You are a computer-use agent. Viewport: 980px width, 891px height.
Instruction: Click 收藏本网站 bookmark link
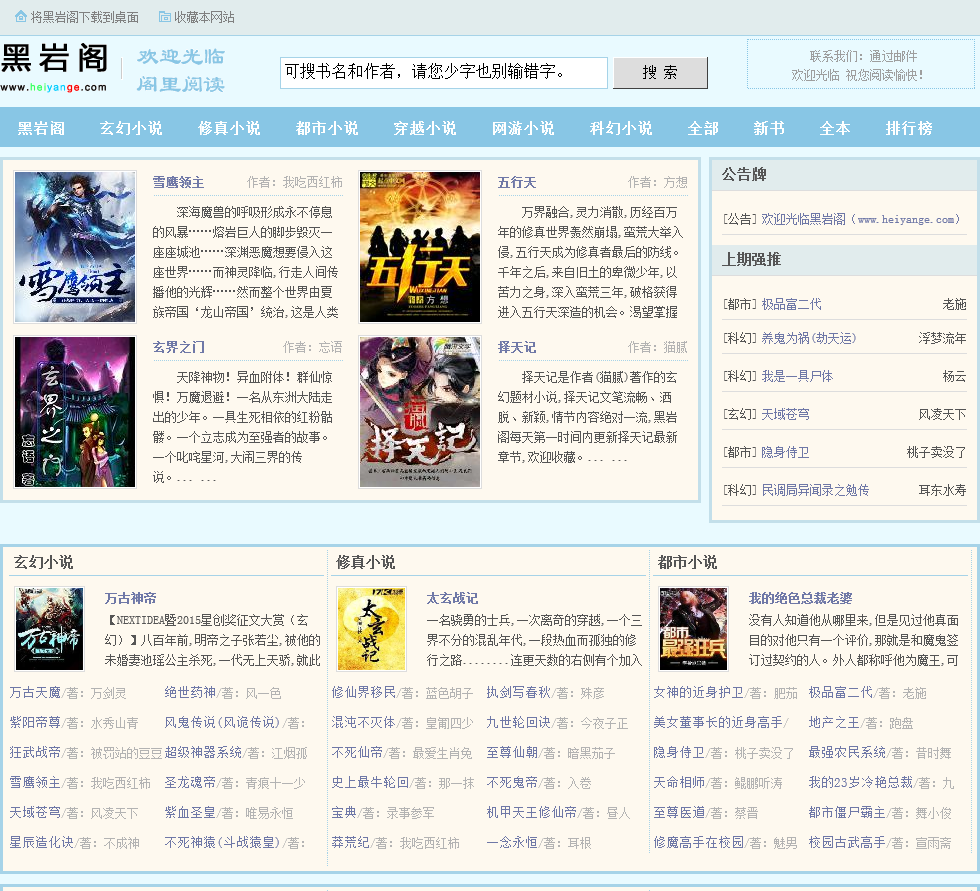point(204,17)
